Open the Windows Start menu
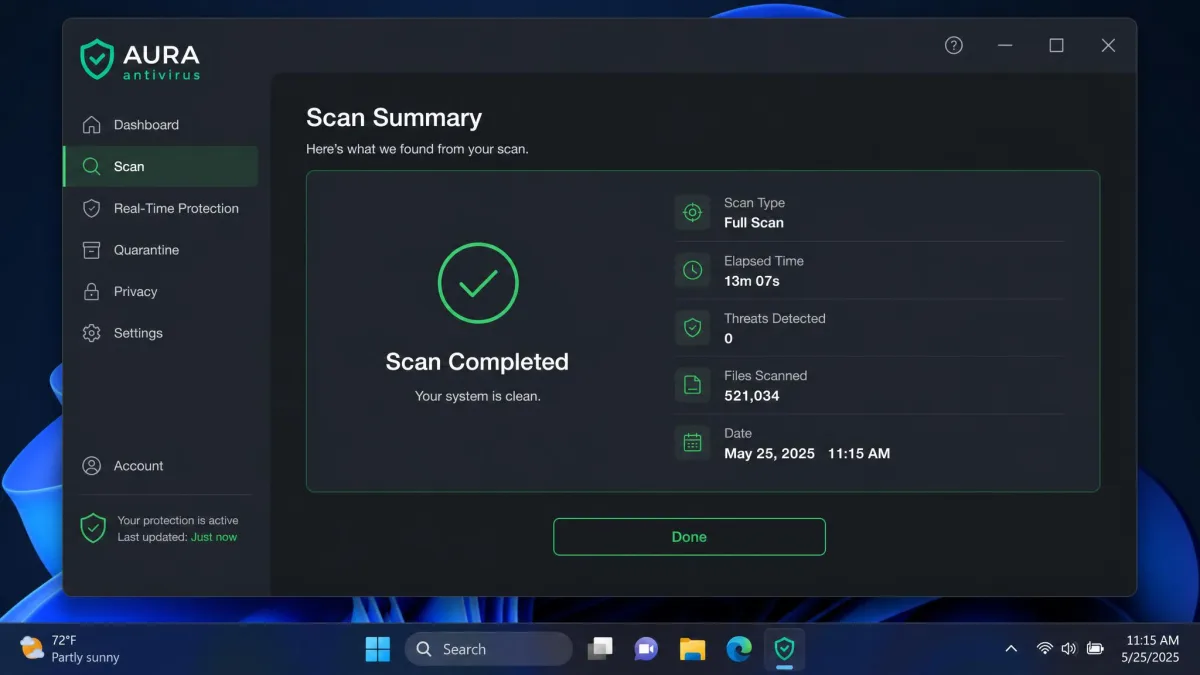1200x675 pixels. coord(378,649)
